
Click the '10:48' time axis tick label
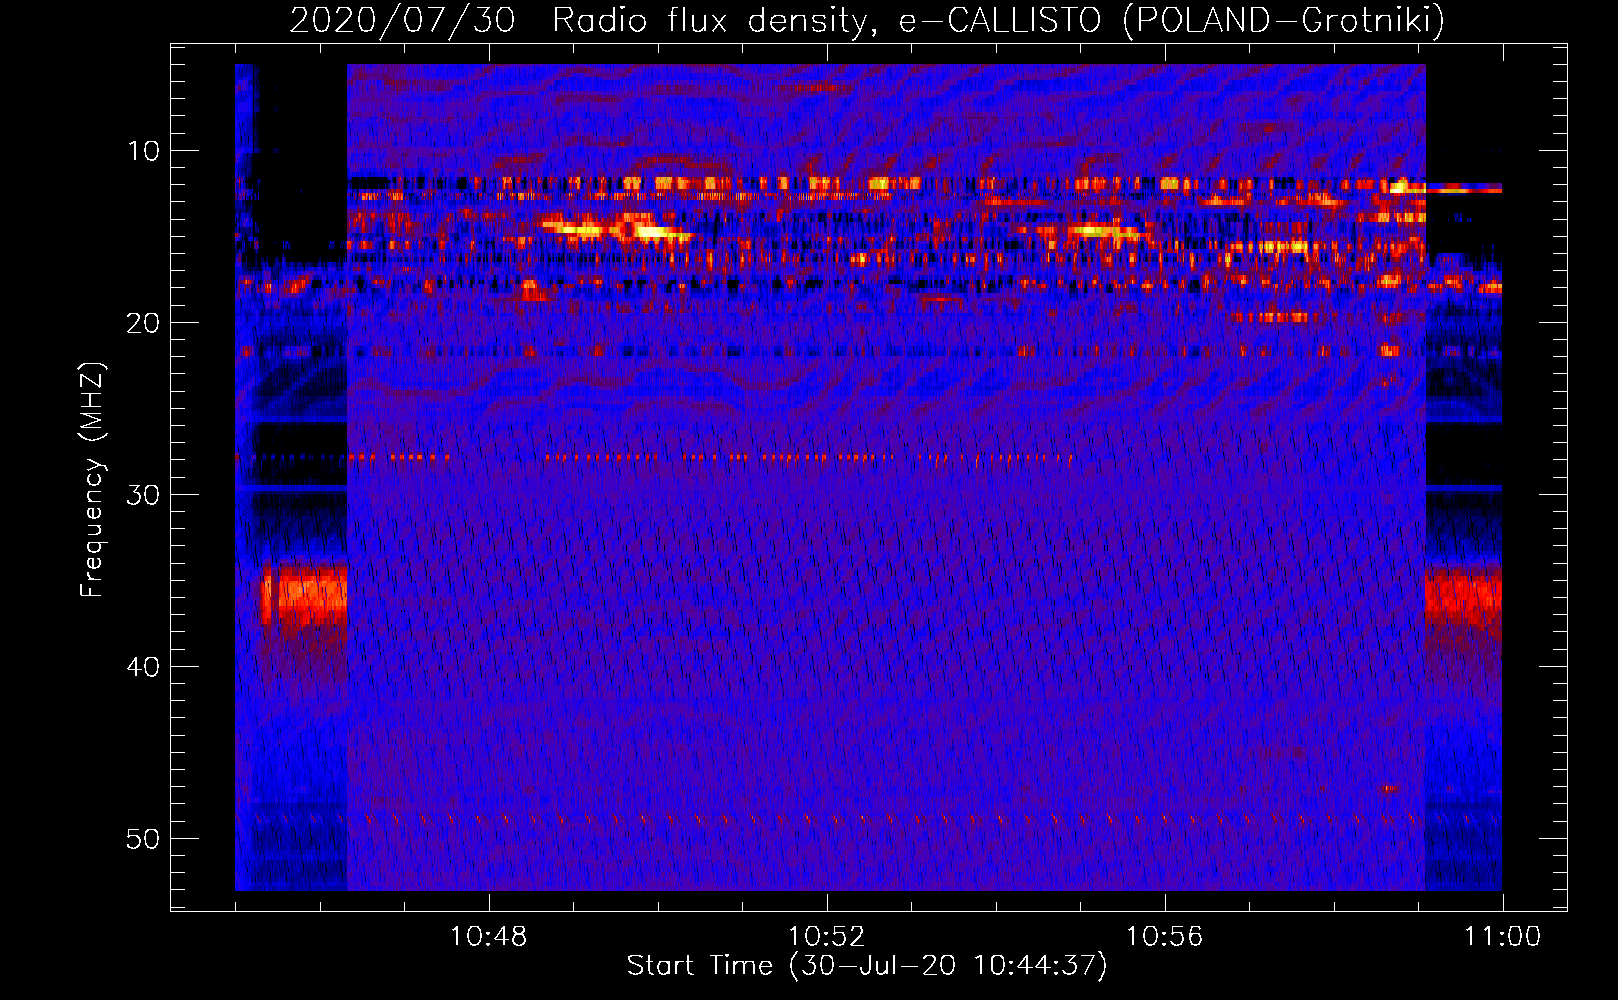click(x=489, y=937)
